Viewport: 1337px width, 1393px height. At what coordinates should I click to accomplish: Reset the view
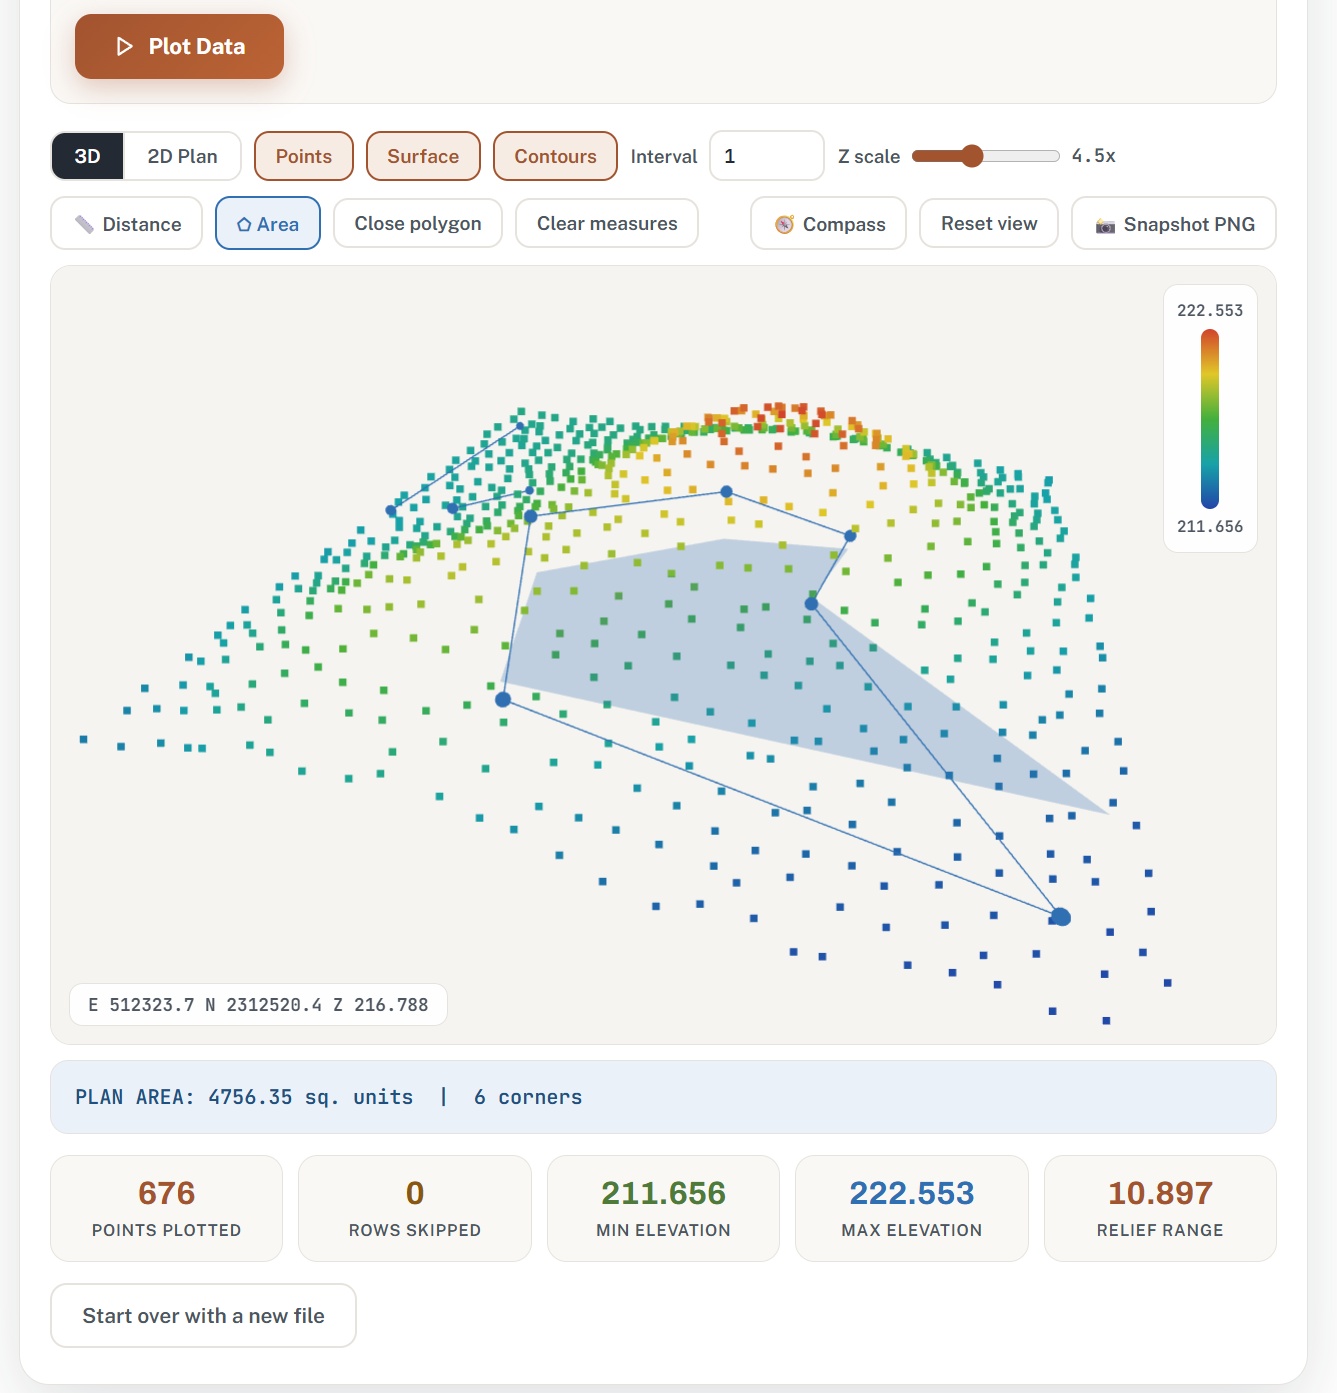(x=989, y=223)
